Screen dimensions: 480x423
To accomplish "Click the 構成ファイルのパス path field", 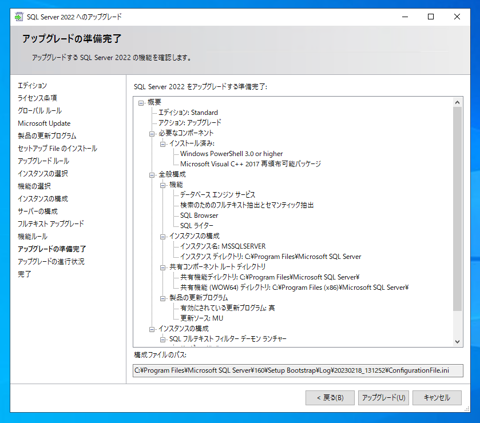I will click(298, 371).
